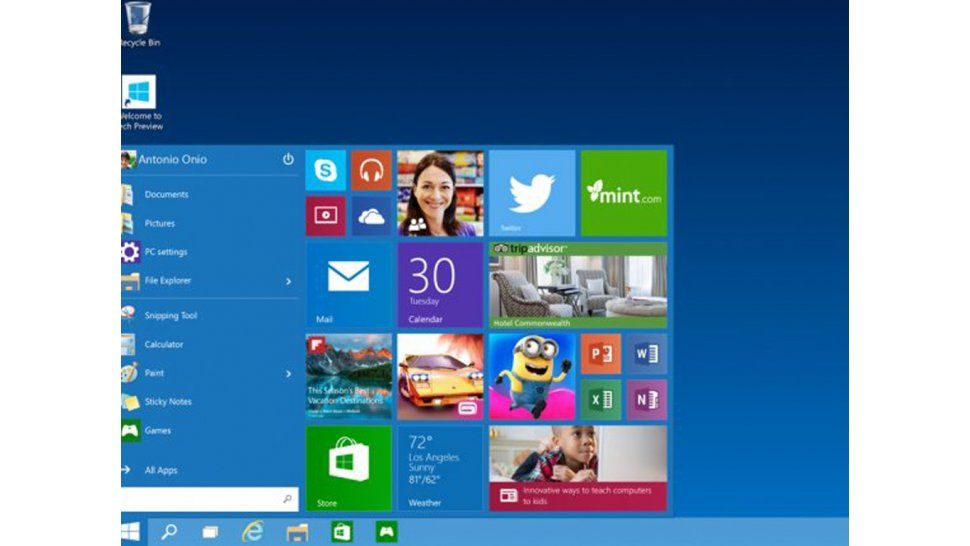Open the OneDrive cloud tile
The height and width of the screenshot is (546, 970).
[371, 216]
